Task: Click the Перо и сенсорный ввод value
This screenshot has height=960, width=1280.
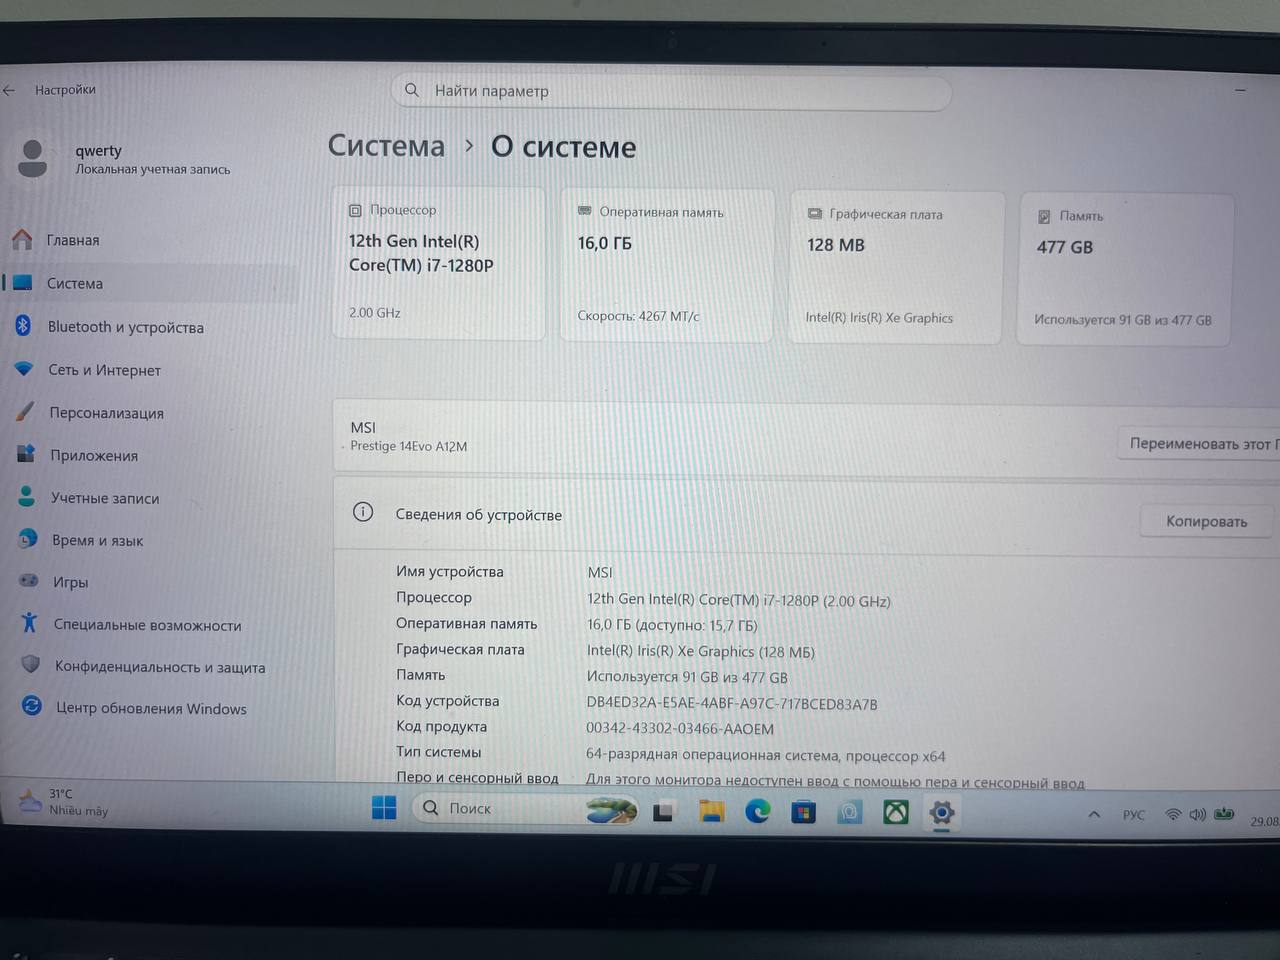Action: (x=835, y=781)
